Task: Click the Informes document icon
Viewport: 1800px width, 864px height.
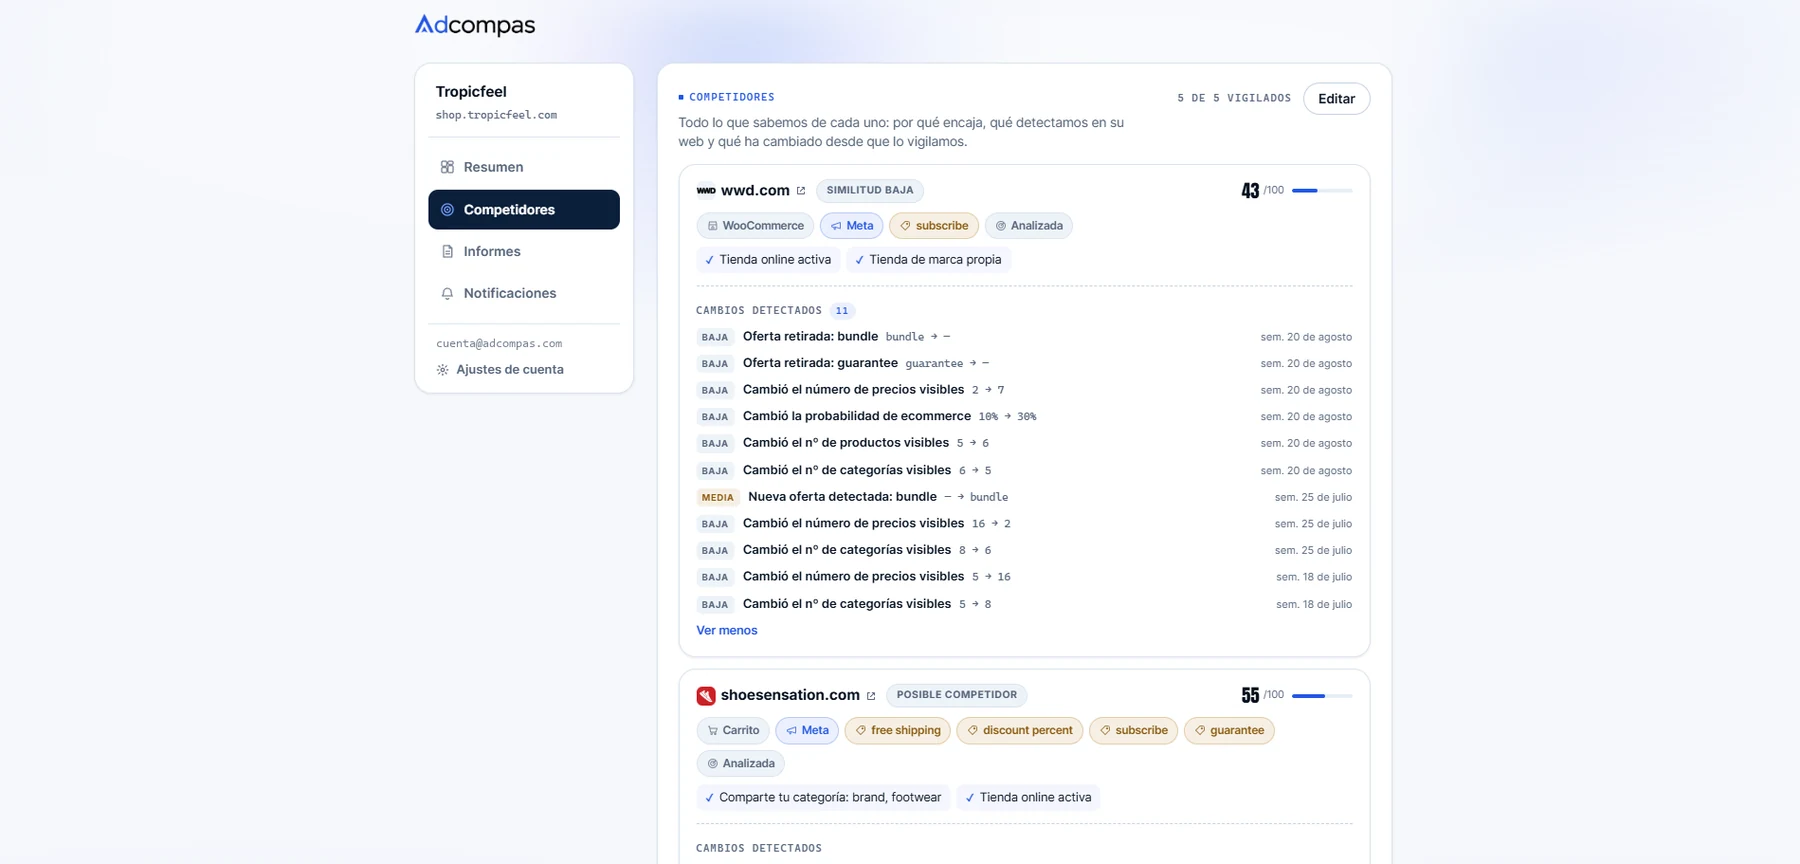Action: (447, 252)
